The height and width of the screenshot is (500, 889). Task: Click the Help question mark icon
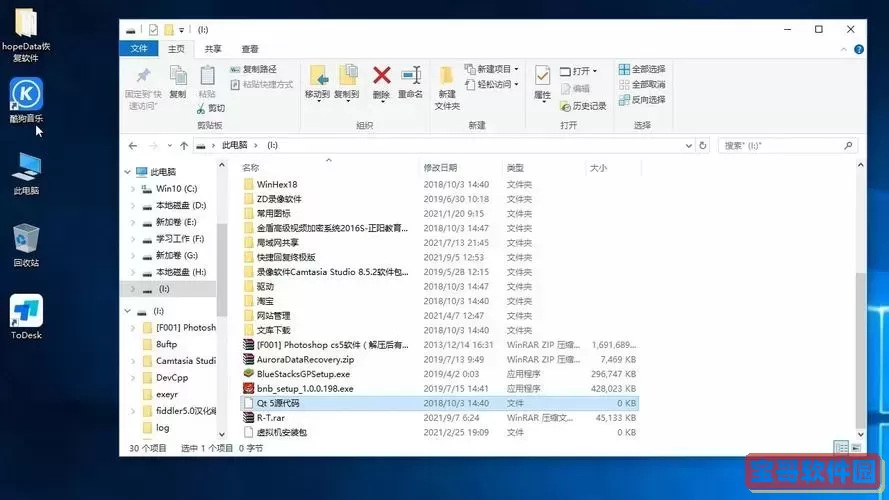tap(859, 49)
